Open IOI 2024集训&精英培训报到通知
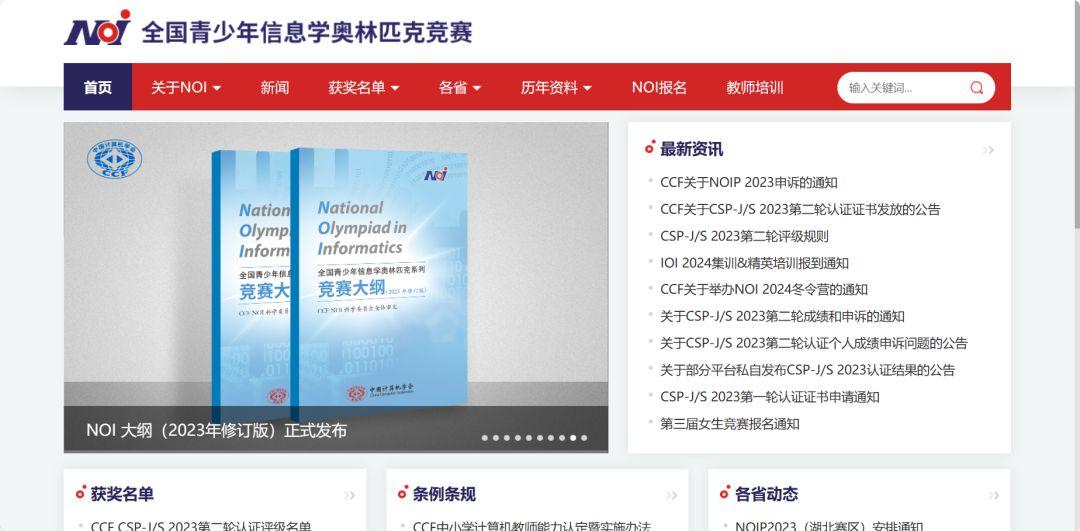The image size is (1080, 531). tap(754, 263)
